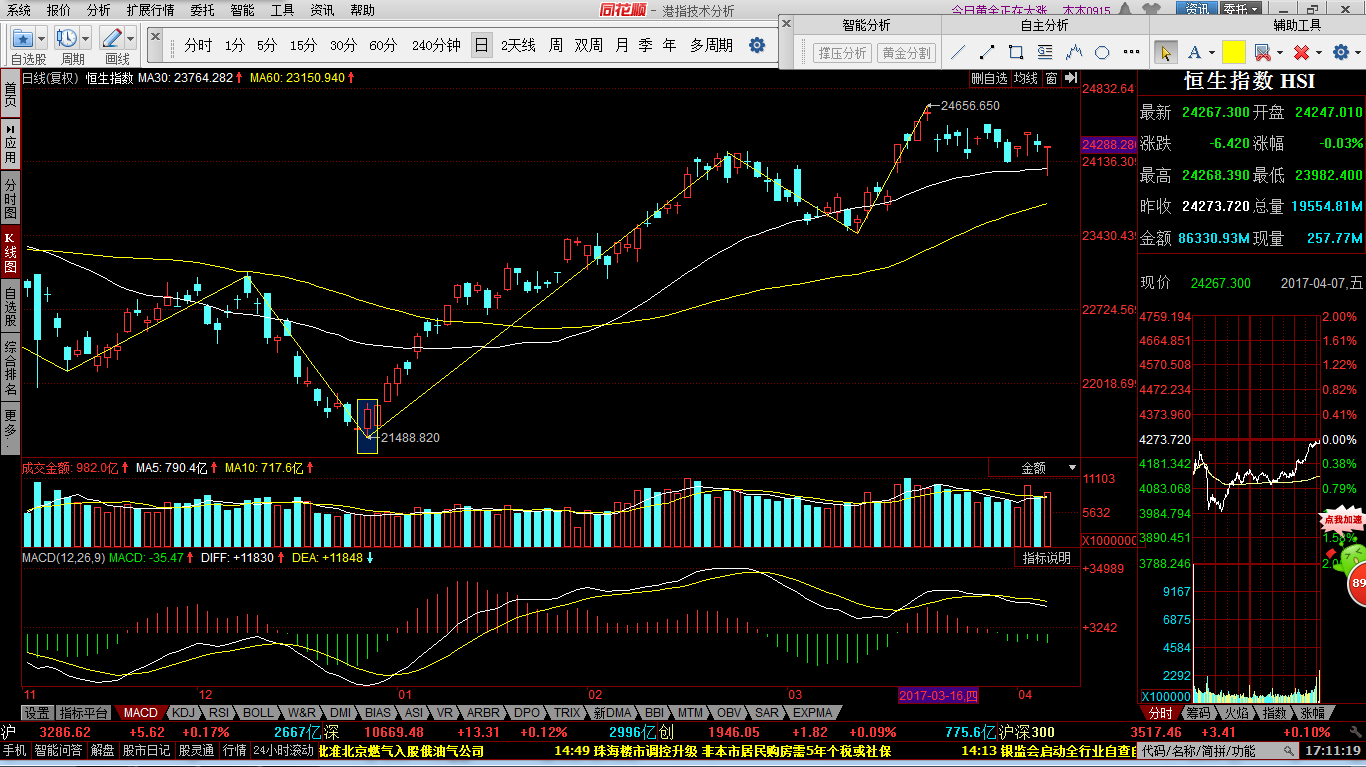Pick the yellow color swatch
The image size is (1366, 767).
tap(1233, 52)
